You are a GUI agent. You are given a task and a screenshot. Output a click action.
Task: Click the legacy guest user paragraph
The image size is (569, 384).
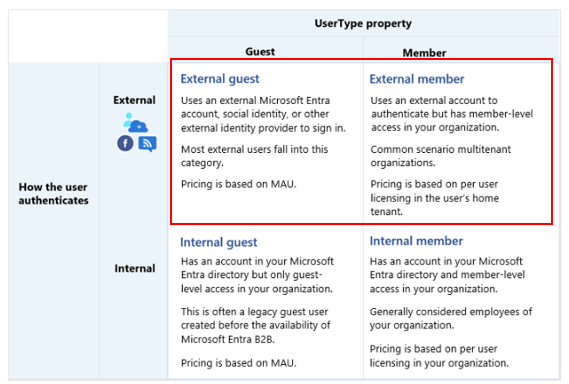coord(255,325)
